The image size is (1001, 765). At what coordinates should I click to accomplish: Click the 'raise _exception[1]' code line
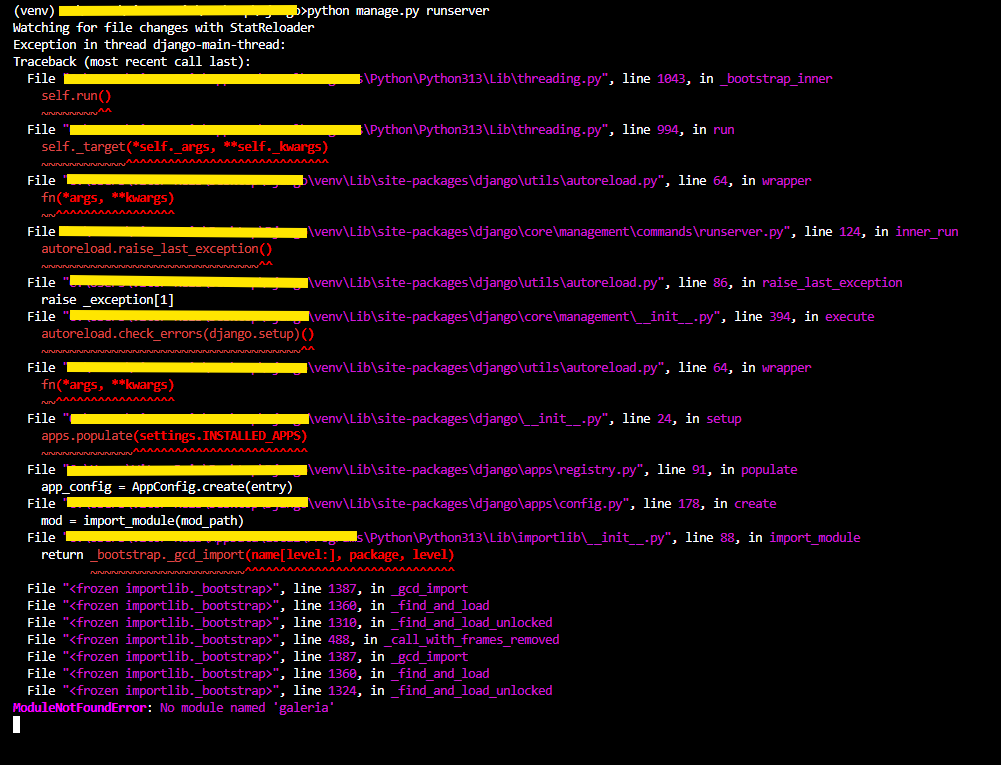pyautogui.click(x=108, y=300)
